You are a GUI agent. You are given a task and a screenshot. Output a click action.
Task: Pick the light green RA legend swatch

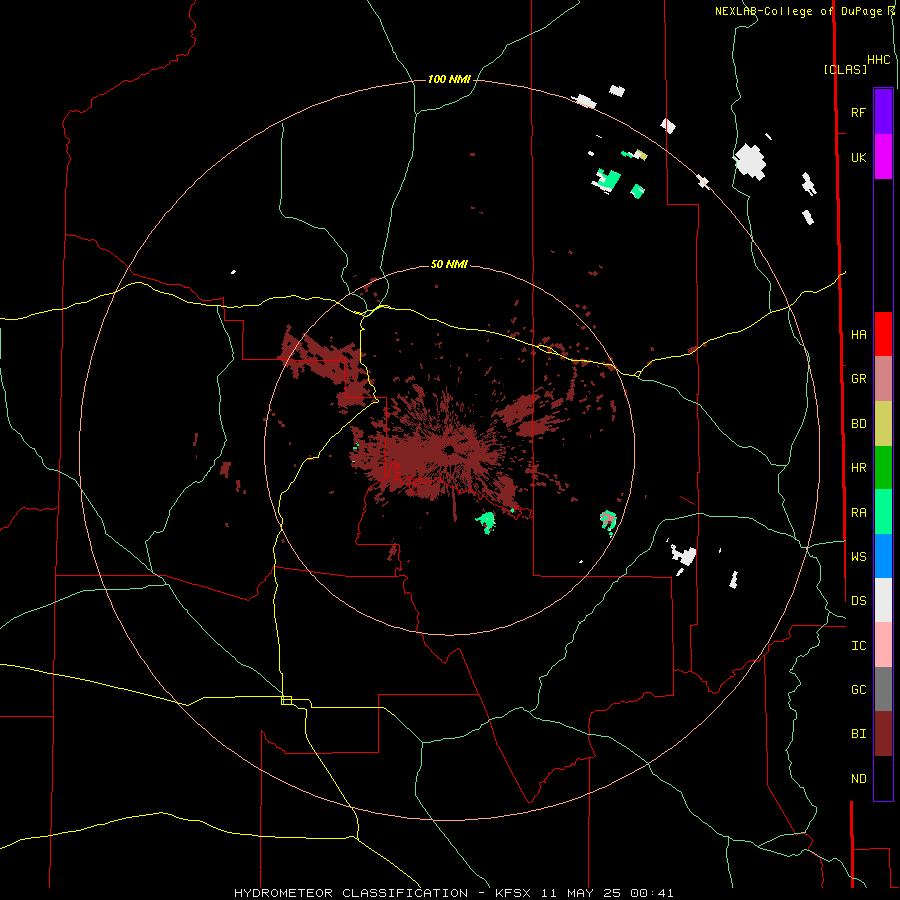point(883,512)
